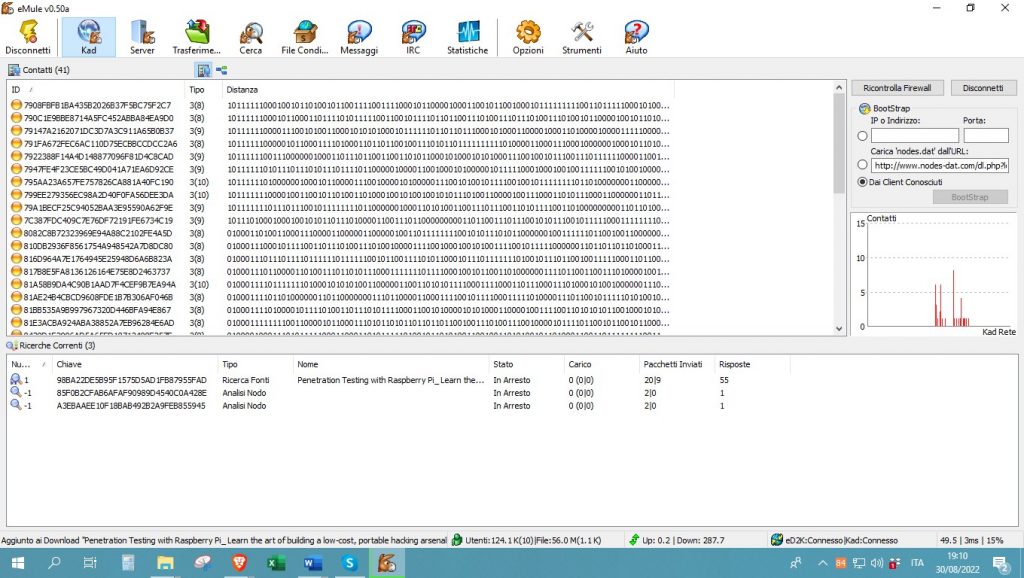Show the Statistiche window

point(467,37)
